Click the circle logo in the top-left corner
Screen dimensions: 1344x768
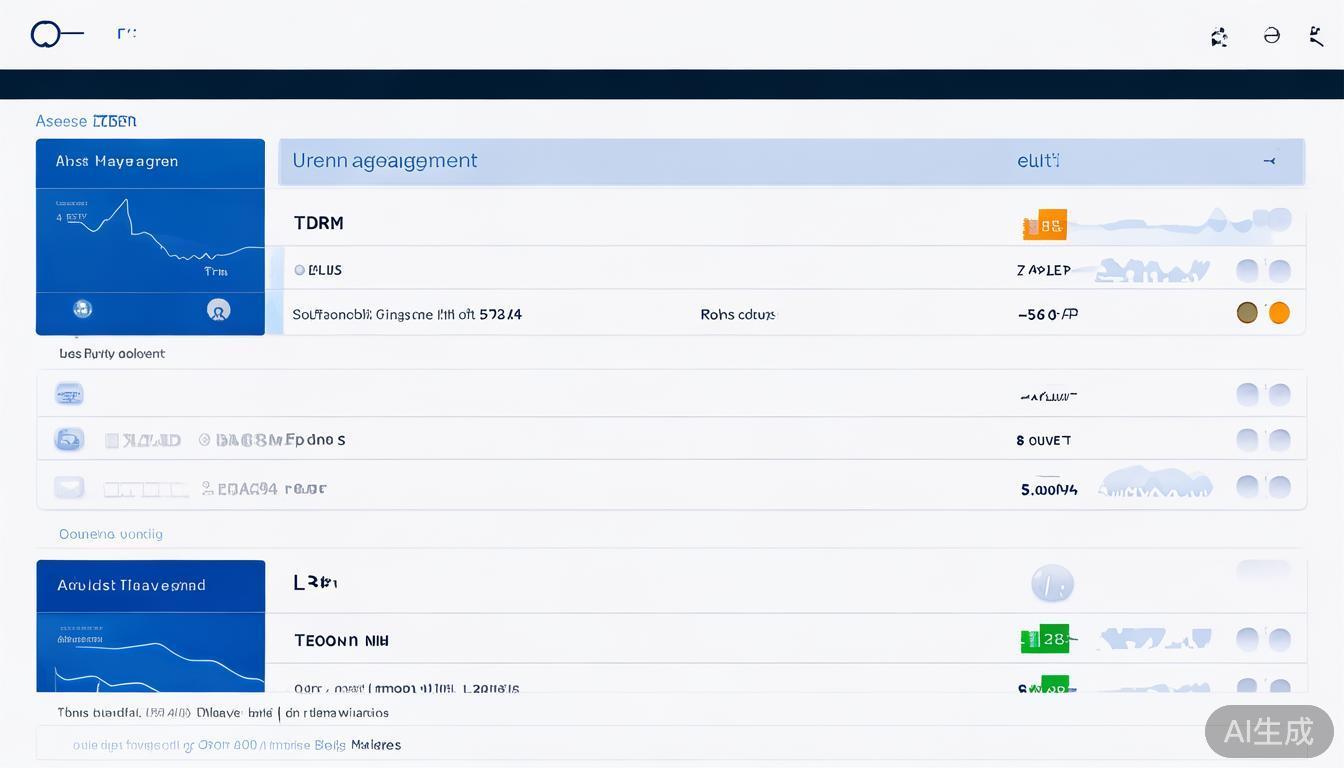(46, 35)
